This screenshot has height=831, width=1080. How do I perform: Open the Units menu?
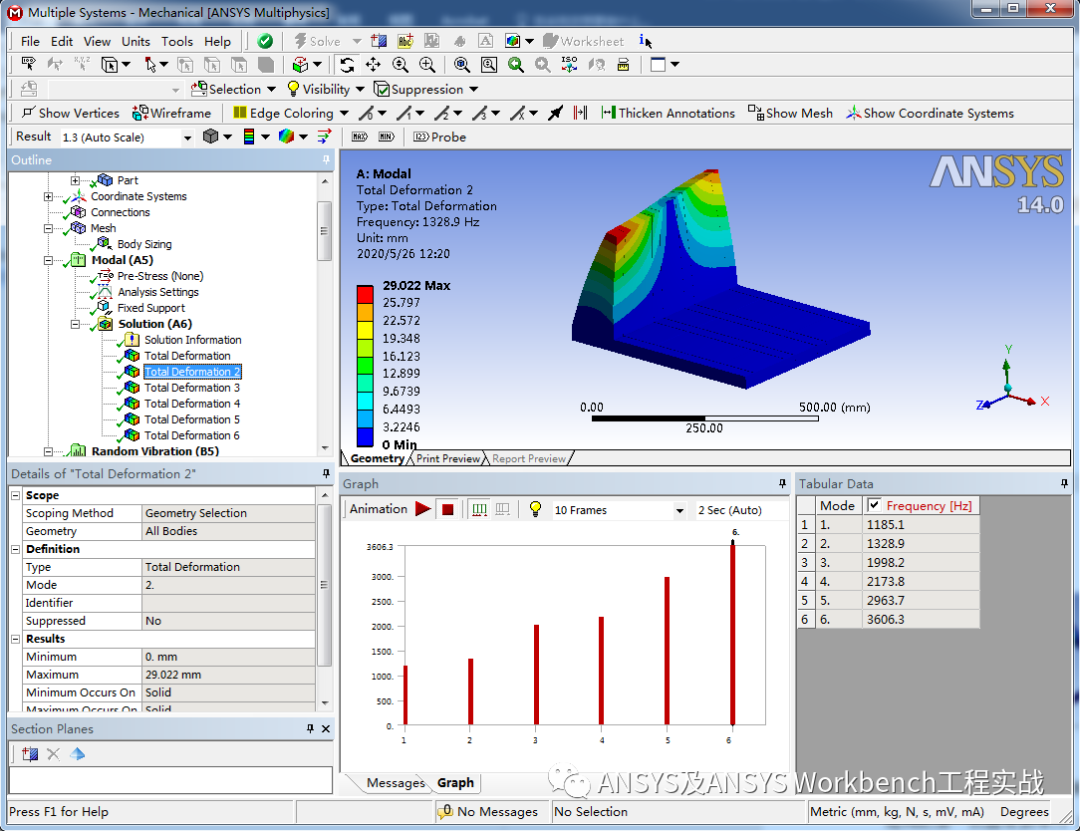point(136,41)
